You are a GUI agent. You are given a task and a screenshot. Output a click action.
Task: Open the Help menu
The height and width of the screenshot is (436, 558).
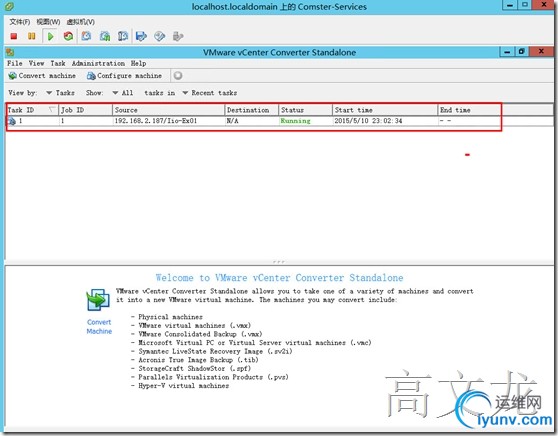click(138, 63)
